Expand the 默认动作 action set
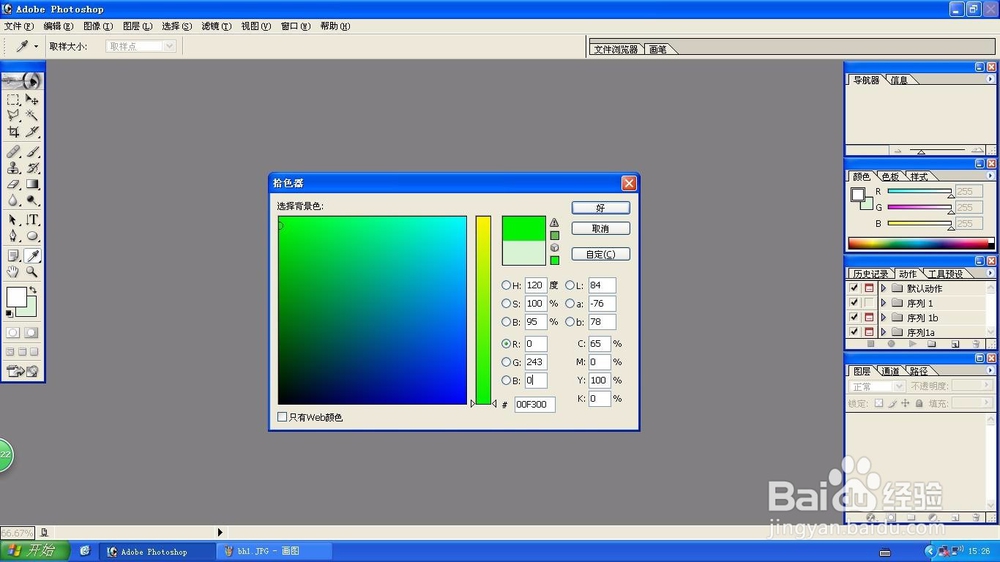Screen dimensions: 1000x562 (883, 288)
